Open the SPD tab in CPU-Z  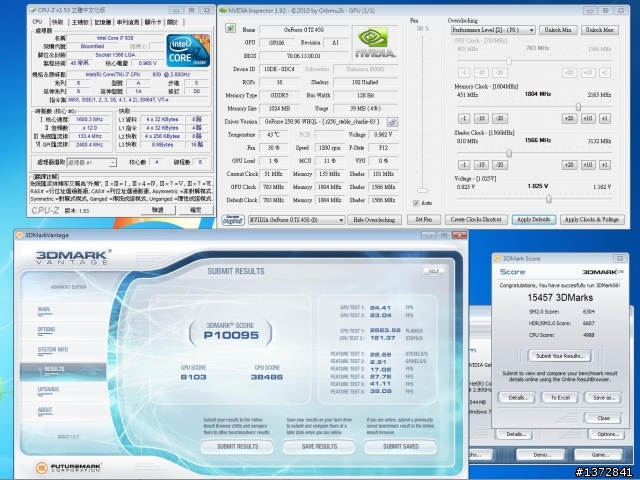127,22
